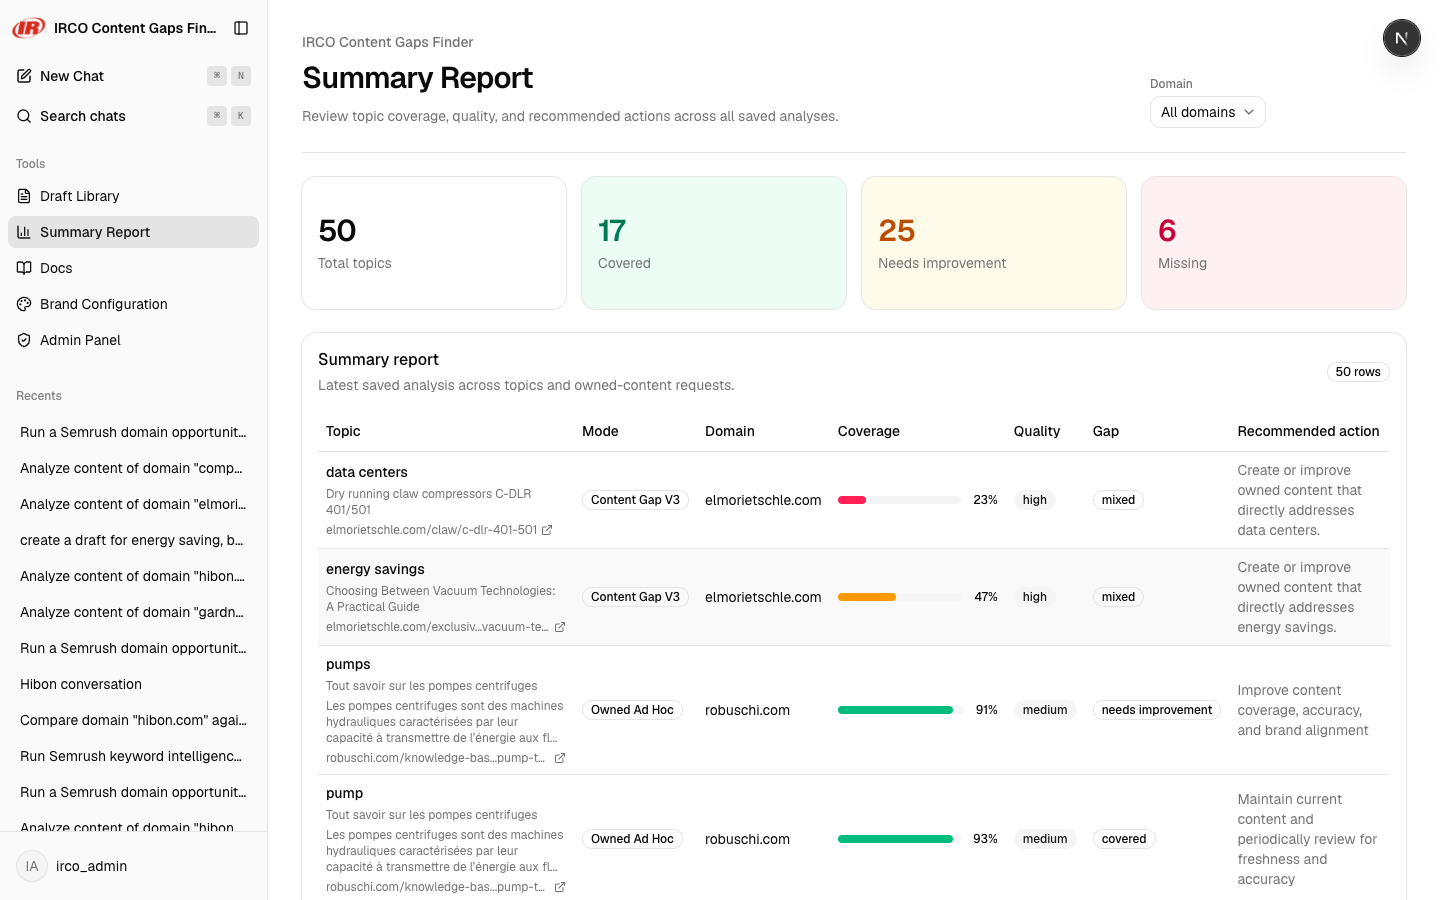Open recent chat 'Analyze content of domain "elmori...'
1440x900 pixels.
click(x=133, y=504)
